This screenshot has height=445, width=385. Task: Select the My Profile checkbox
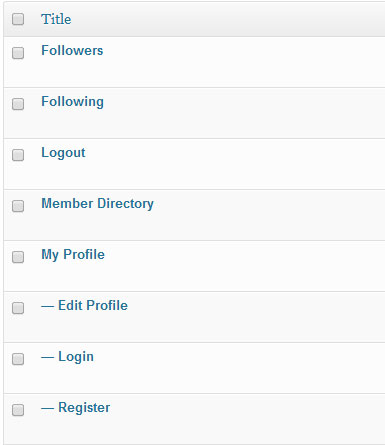pos(18,257)
